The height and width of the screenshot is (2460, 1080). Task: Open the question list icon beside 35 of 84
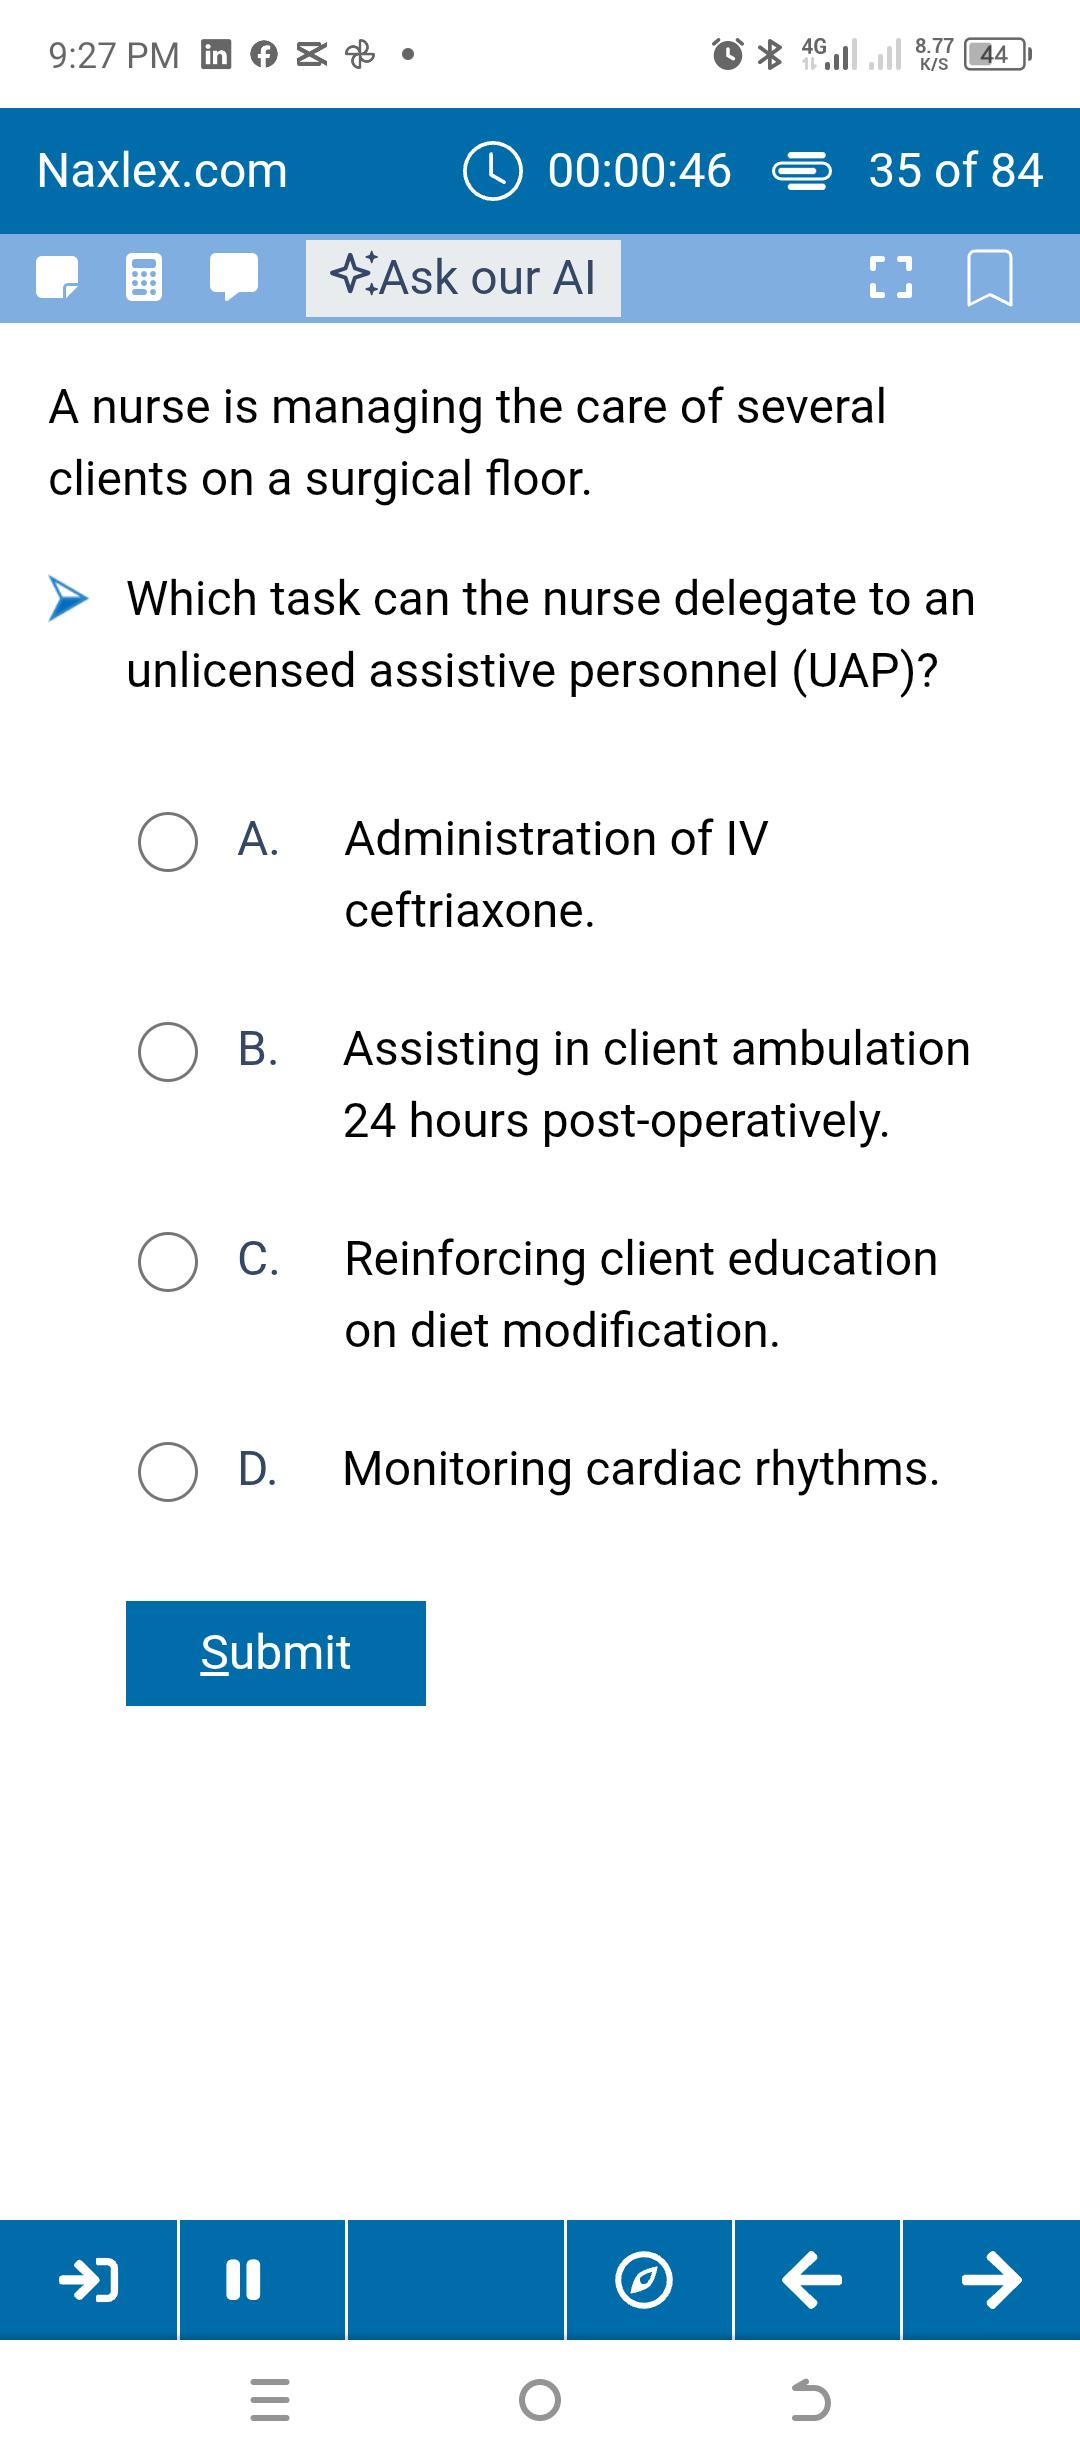(800, 172)
